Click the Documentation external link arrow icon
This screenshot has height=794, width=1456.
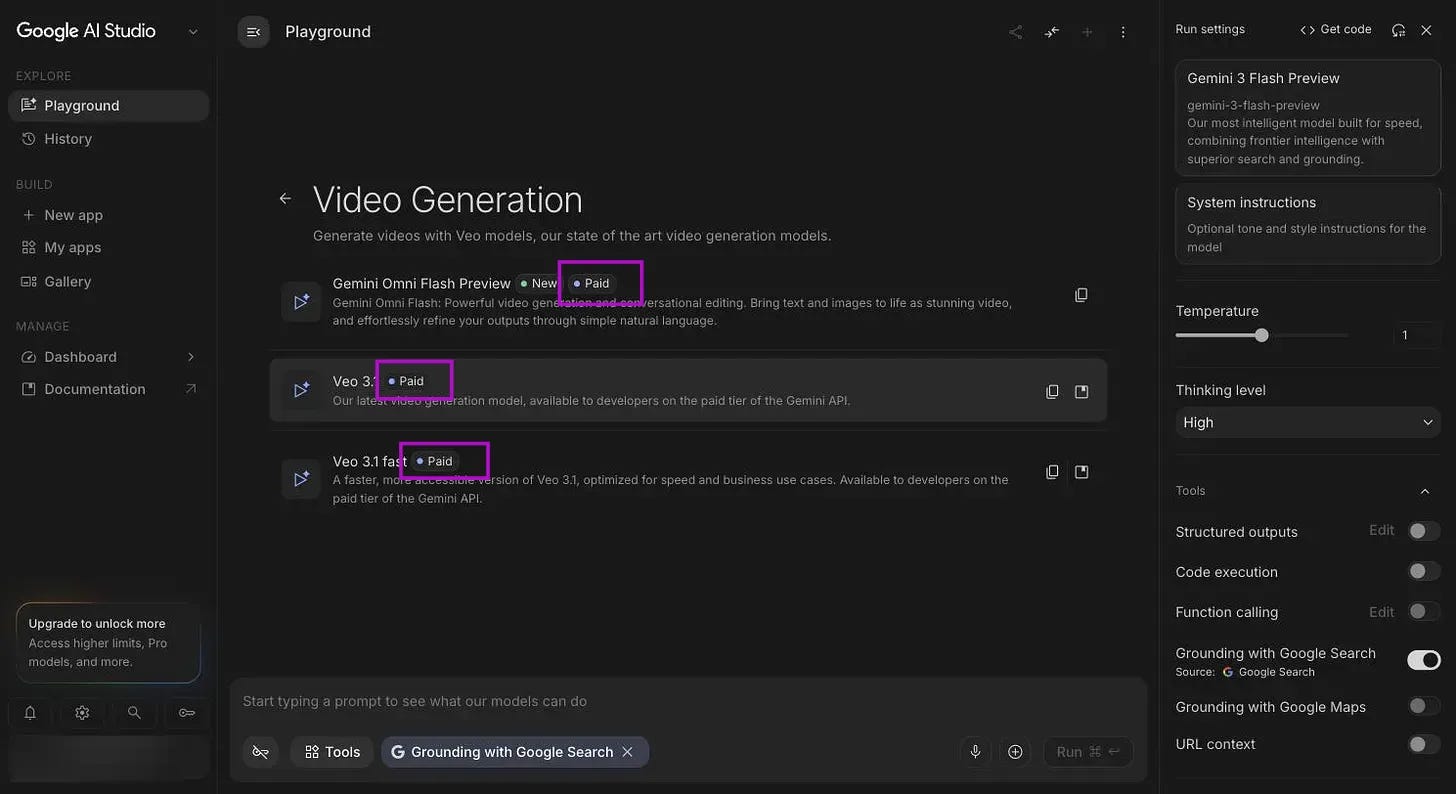[191, 389]
